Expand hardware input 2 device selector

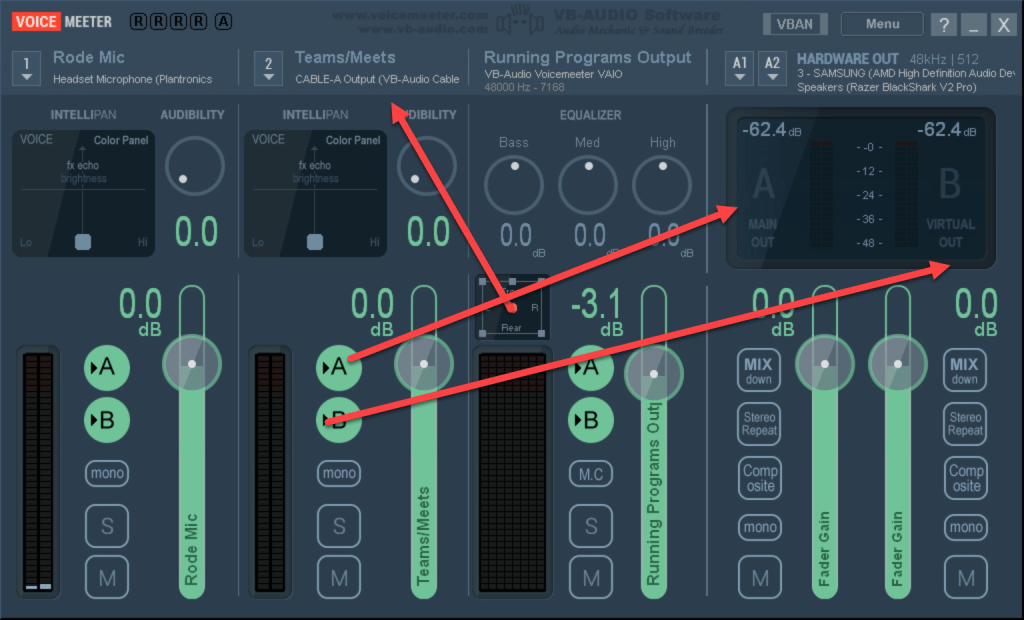[268, 69]
